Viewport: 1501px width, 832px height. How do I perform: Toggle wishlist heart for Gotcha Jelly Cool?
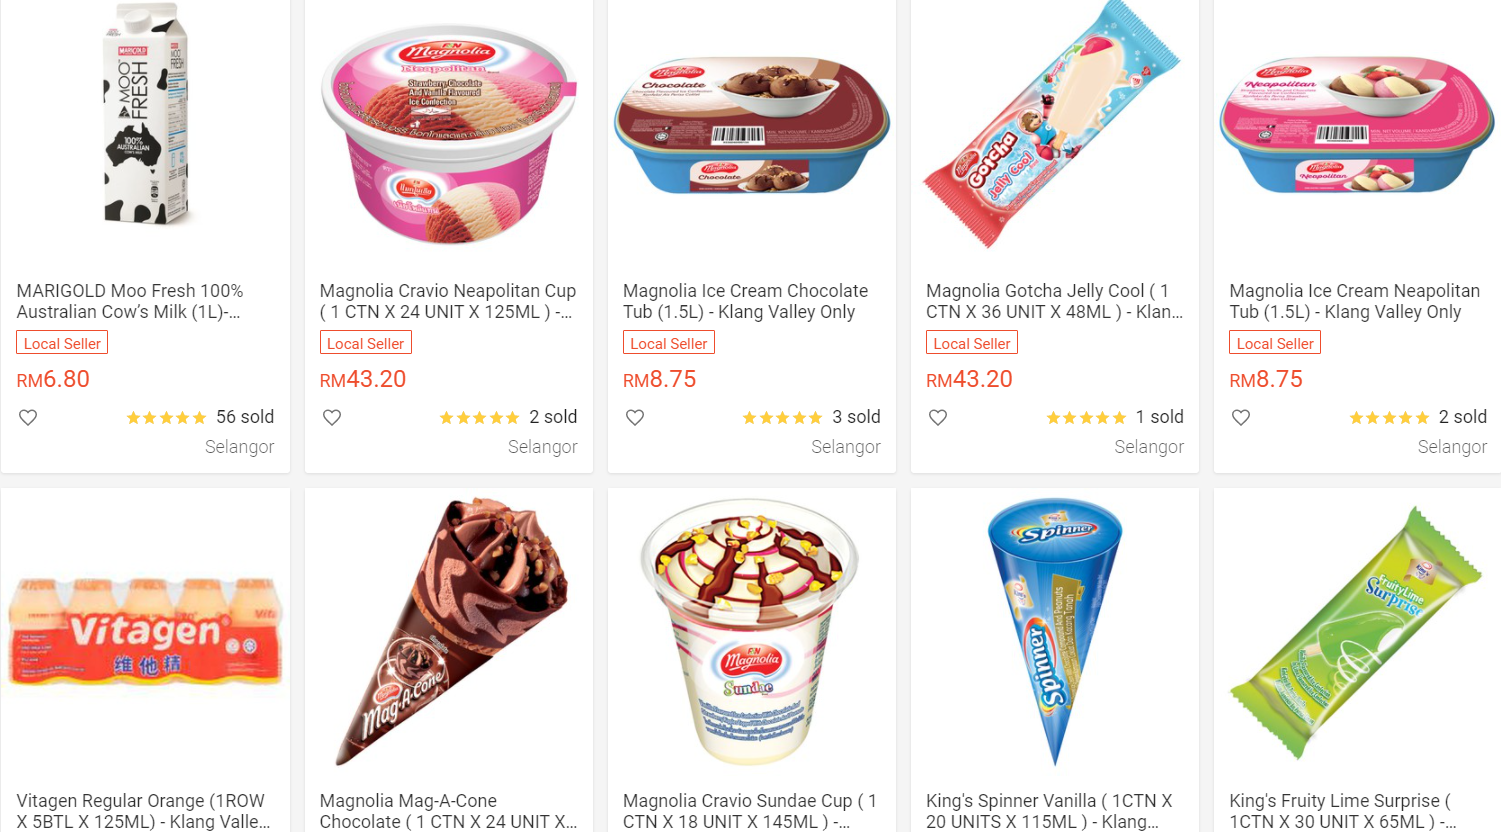[938, 418]
